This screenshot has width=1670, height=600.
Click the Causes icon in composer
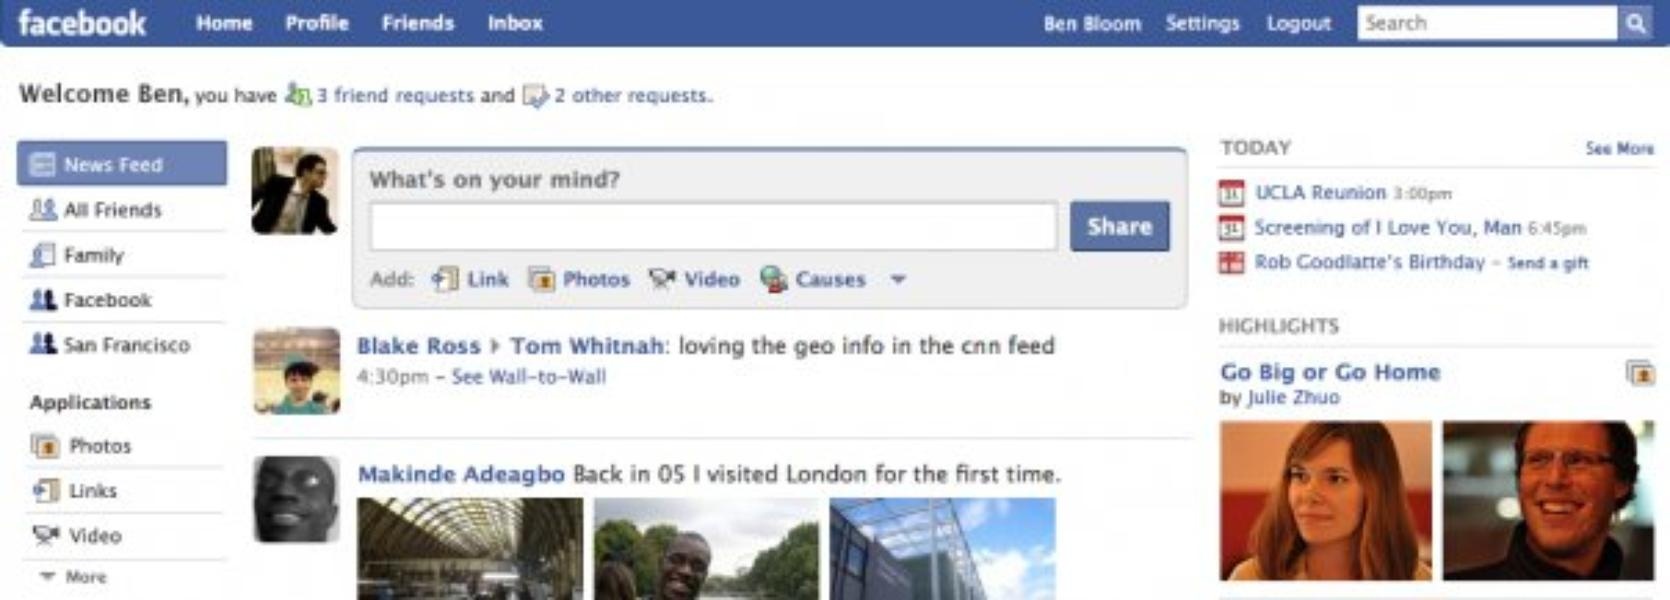coord(773,280)
